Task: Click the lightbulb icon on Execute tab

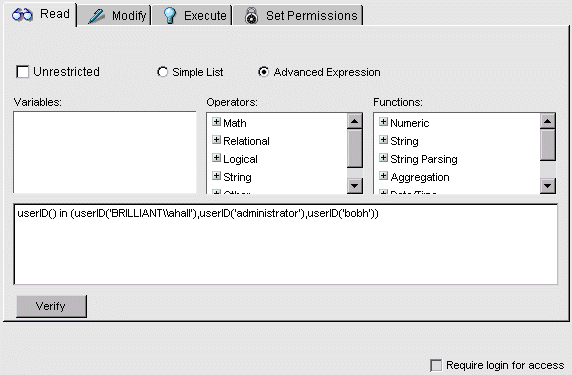Action: pos(170,16)
